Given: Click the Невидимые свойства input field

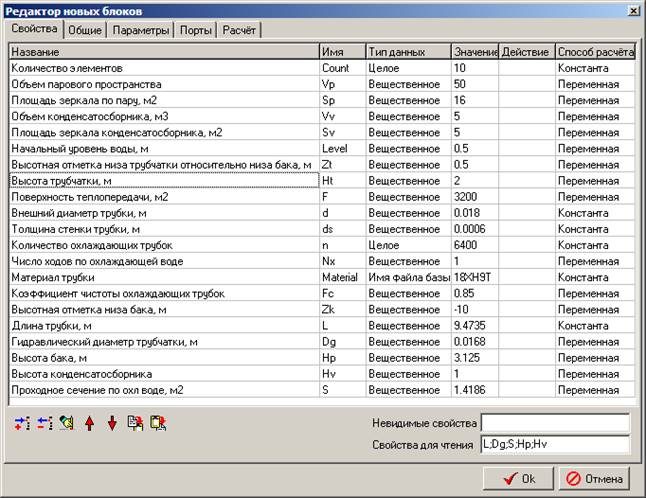Looking at the screenshot, I should (555, 422).
